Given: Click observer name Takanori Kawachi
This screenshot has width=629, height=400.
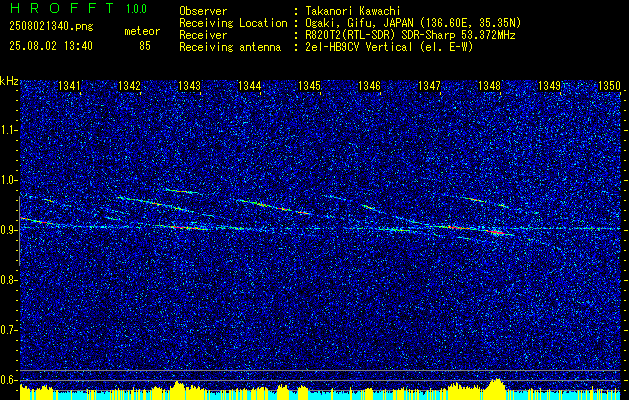Looking at the screenshot, I should click(x=352, y=12).
